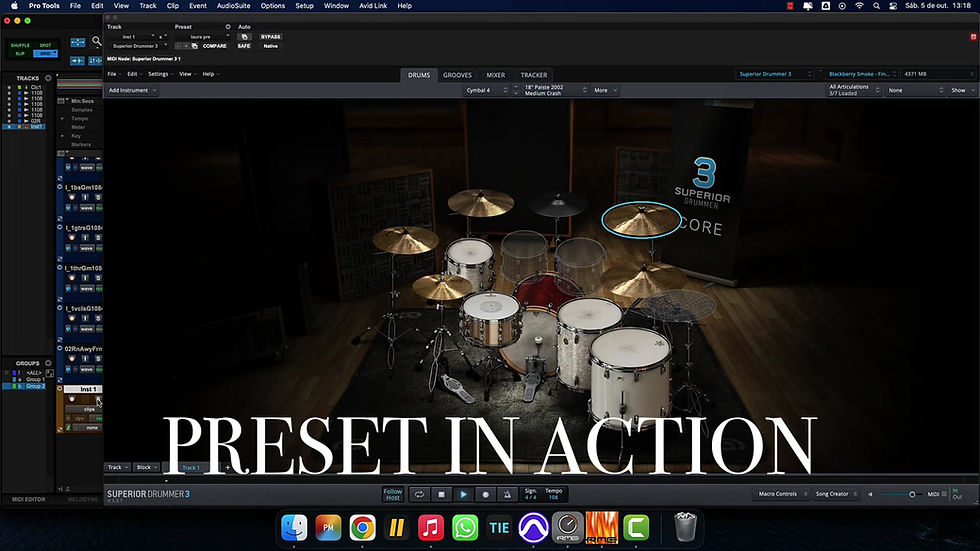The width and height of the screenshot is (980, 551).
Task: Toggle the metronome icon
Action: (508, 494)
